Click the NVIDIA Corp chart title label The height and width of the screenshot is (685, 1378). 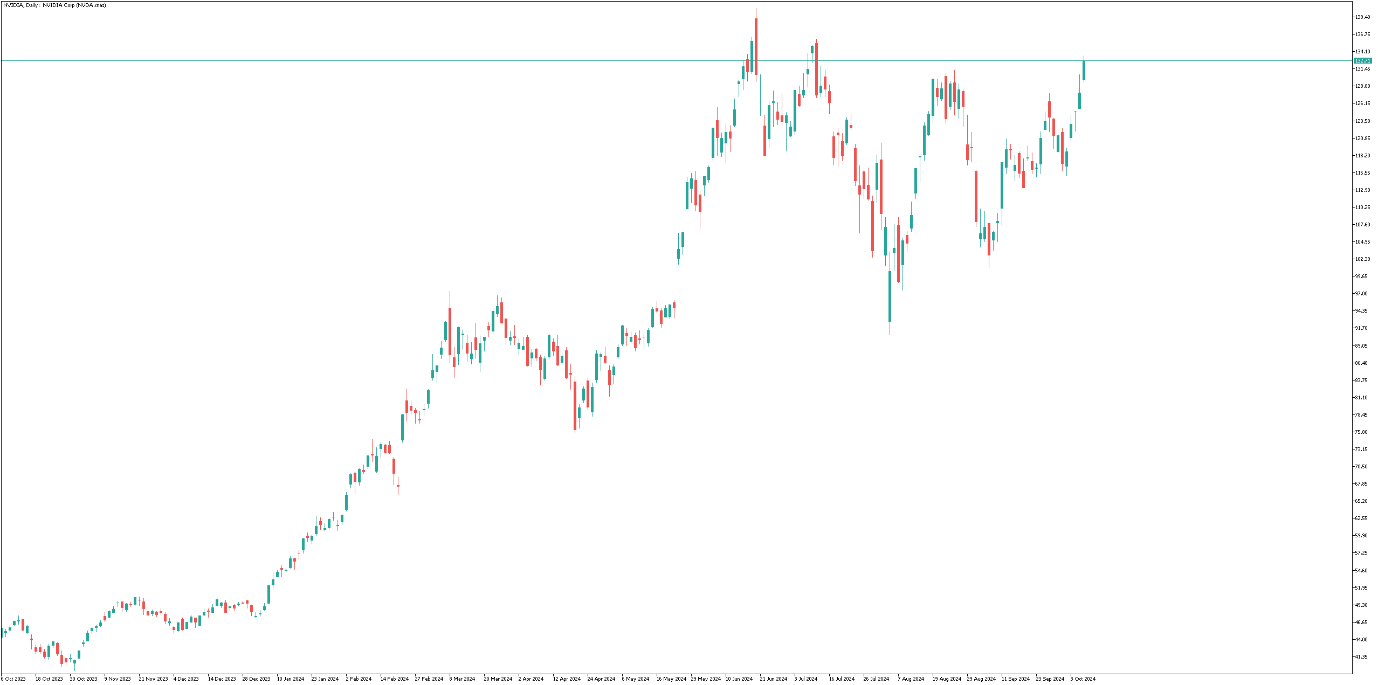pyautogui.click(x=55, y=5)
